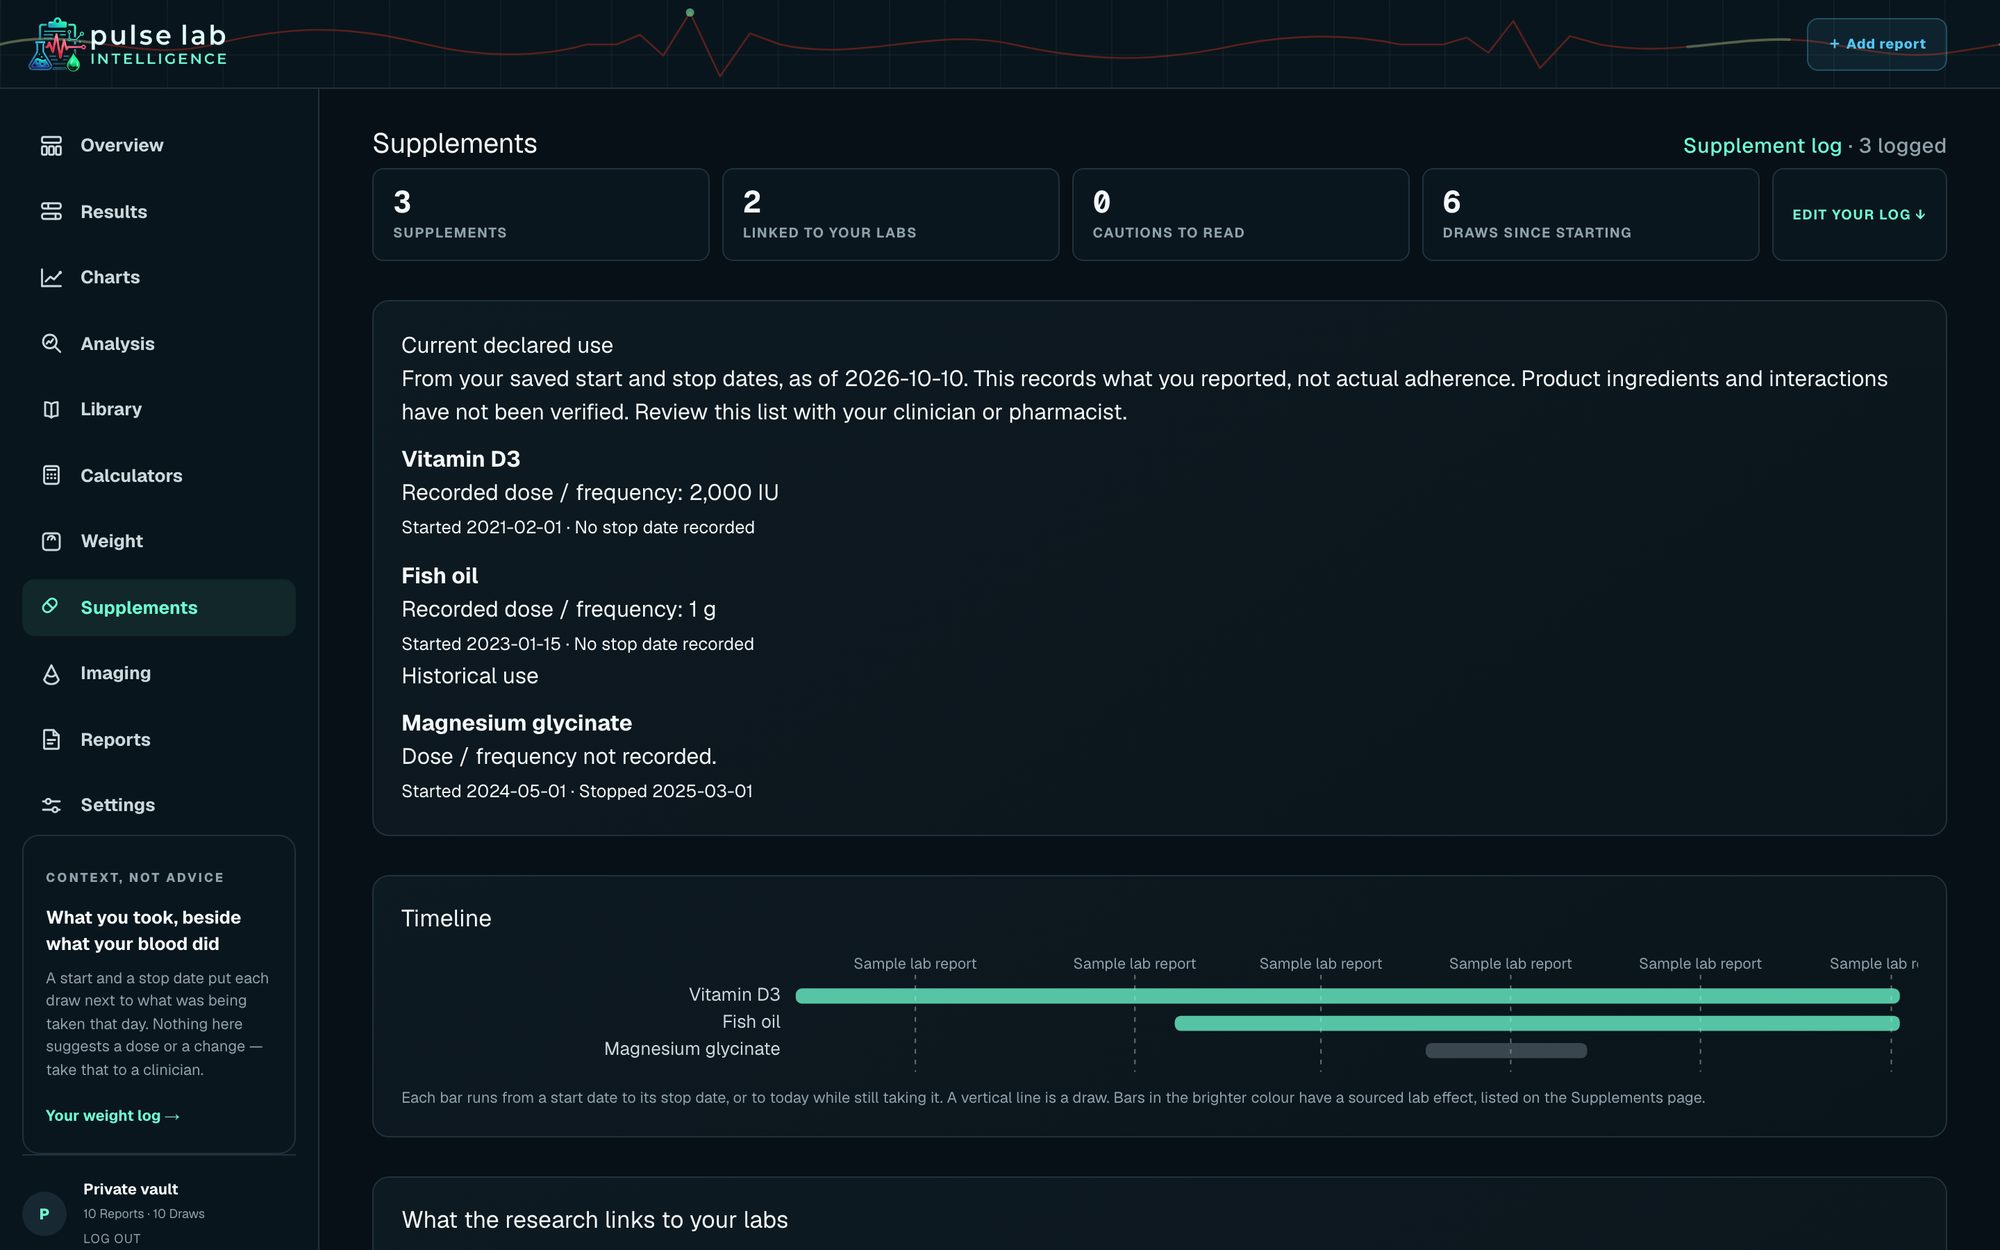Go to the Results menu label
The height and width of the screenshot is (1250, 2000).
point(114,212)
